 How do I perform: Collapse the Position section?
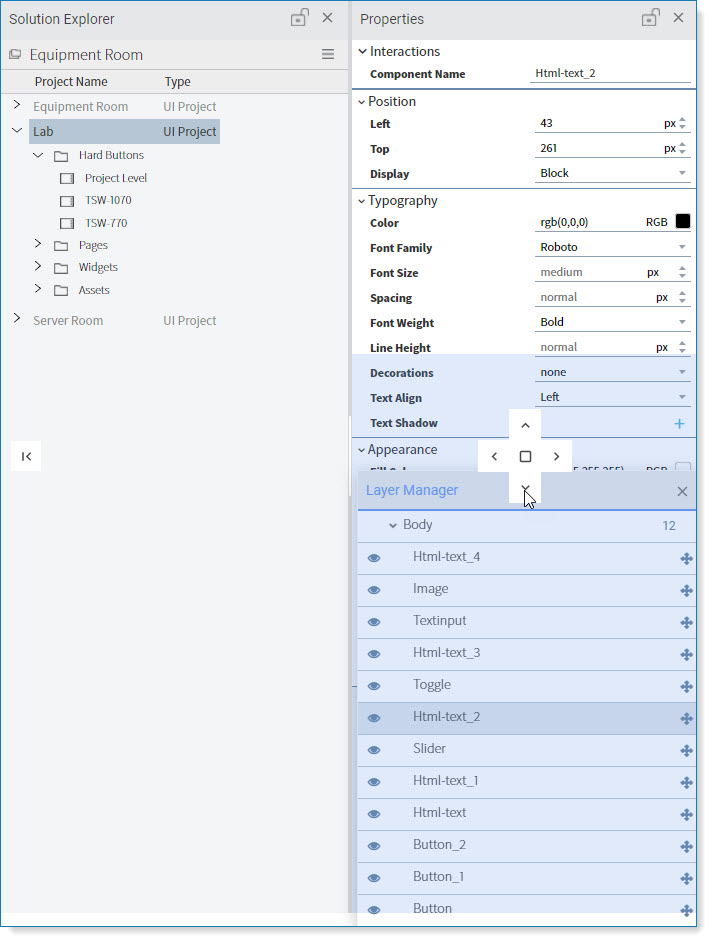(362, 102)
